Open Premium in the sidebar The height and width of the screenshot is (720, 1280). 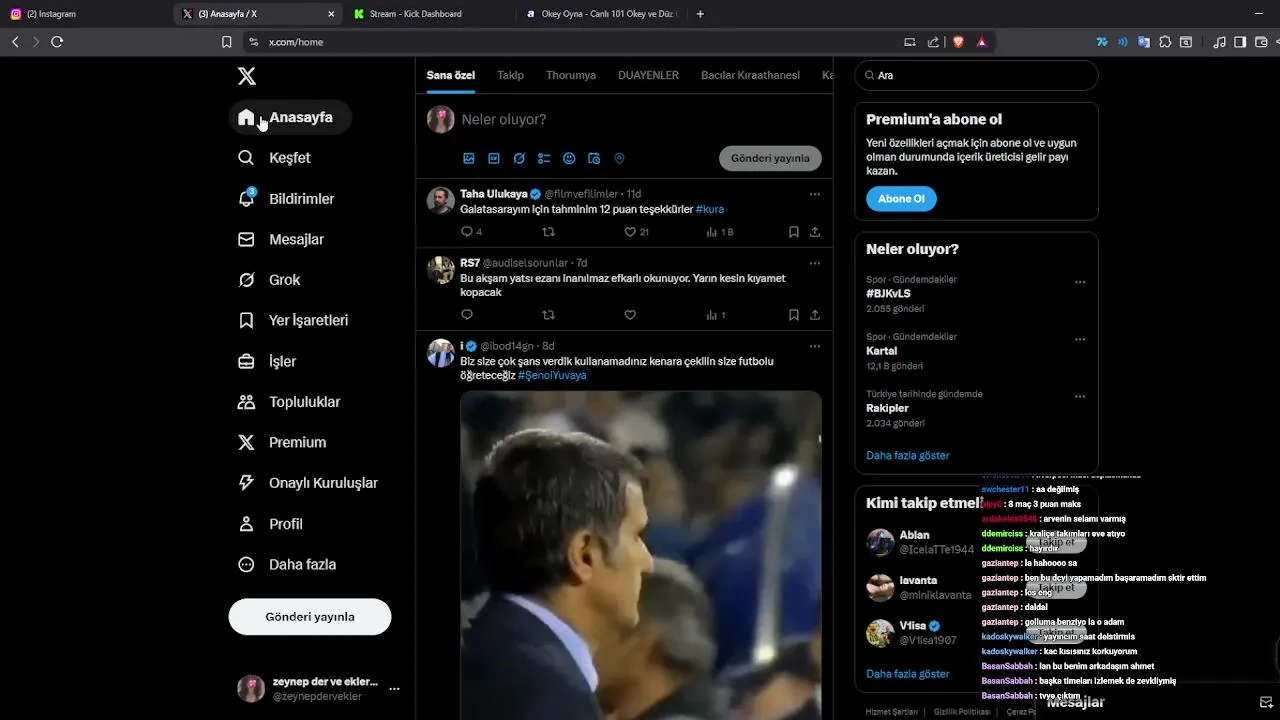[282, 442]
